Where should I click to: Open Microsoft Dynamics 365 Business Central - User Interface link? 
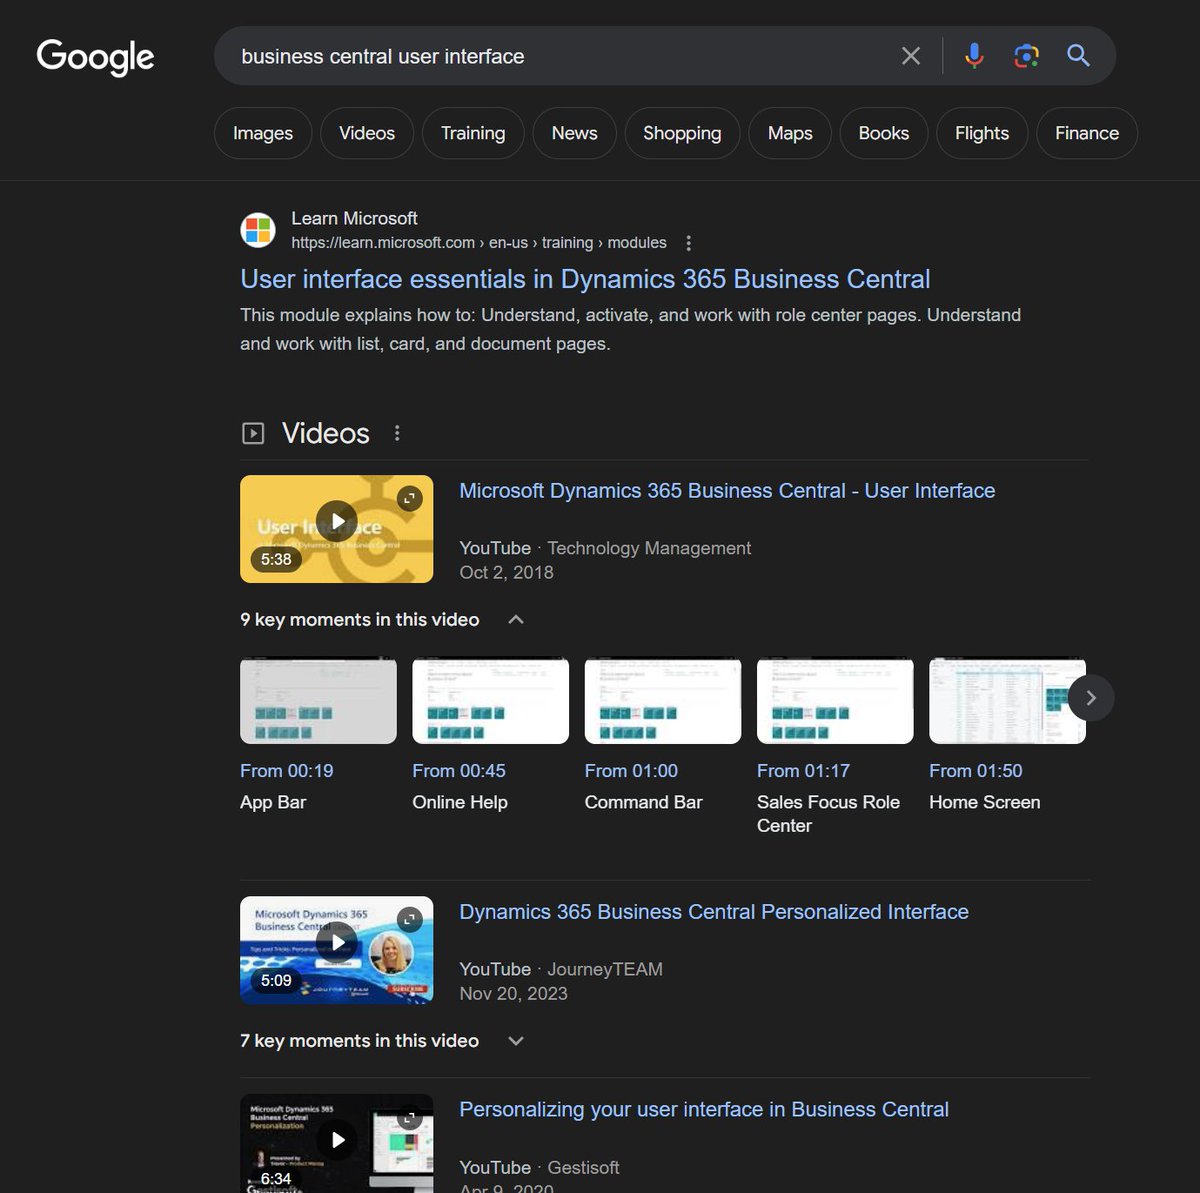coord(727,491)
